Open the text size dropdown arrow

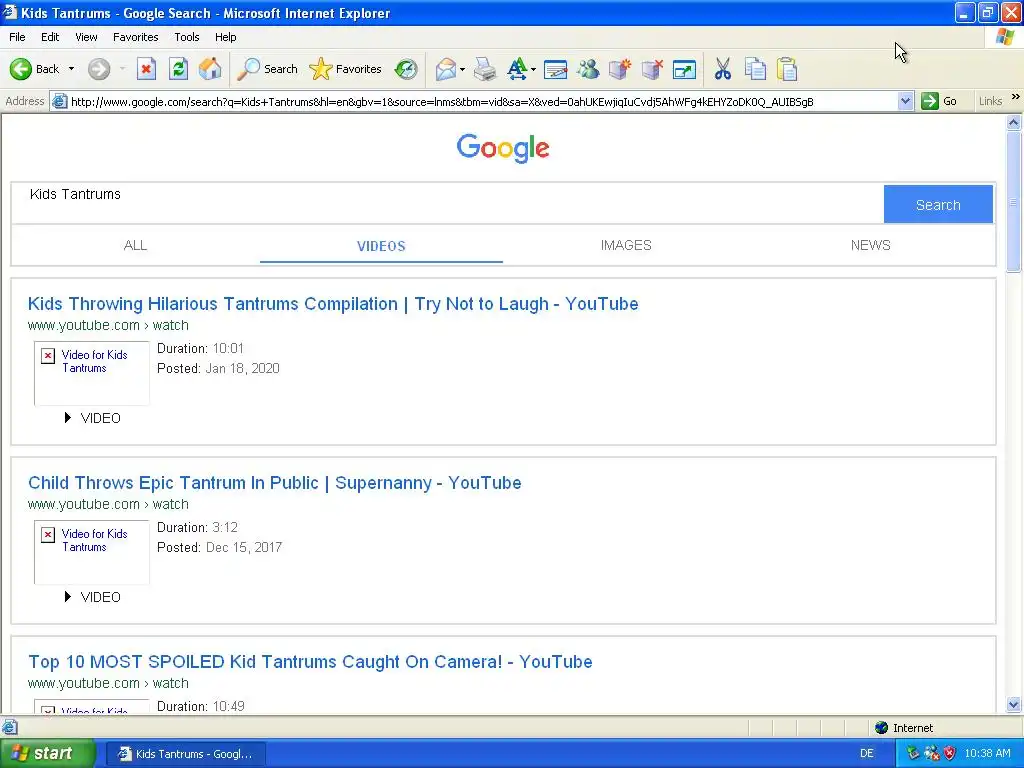click(534, 69)
